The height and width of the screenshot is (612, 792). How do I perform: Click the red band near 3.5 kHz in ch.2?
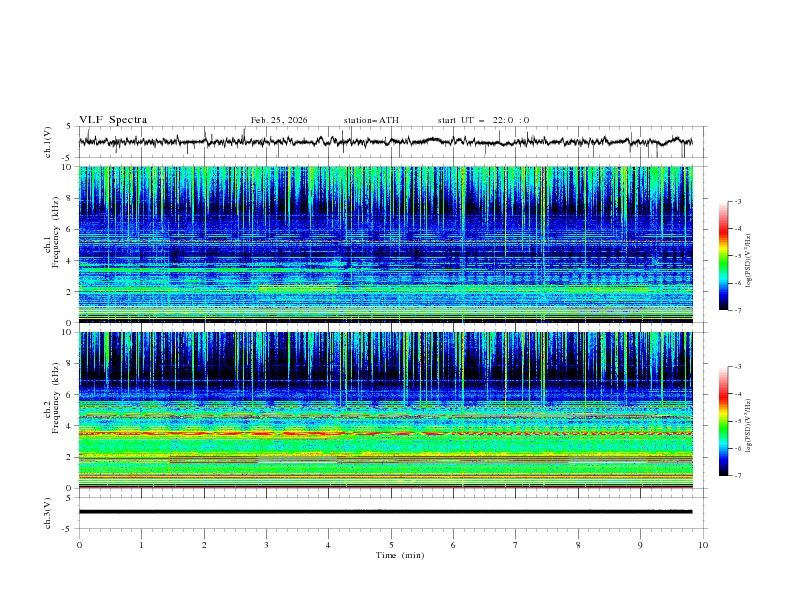(x=385, y=433)
